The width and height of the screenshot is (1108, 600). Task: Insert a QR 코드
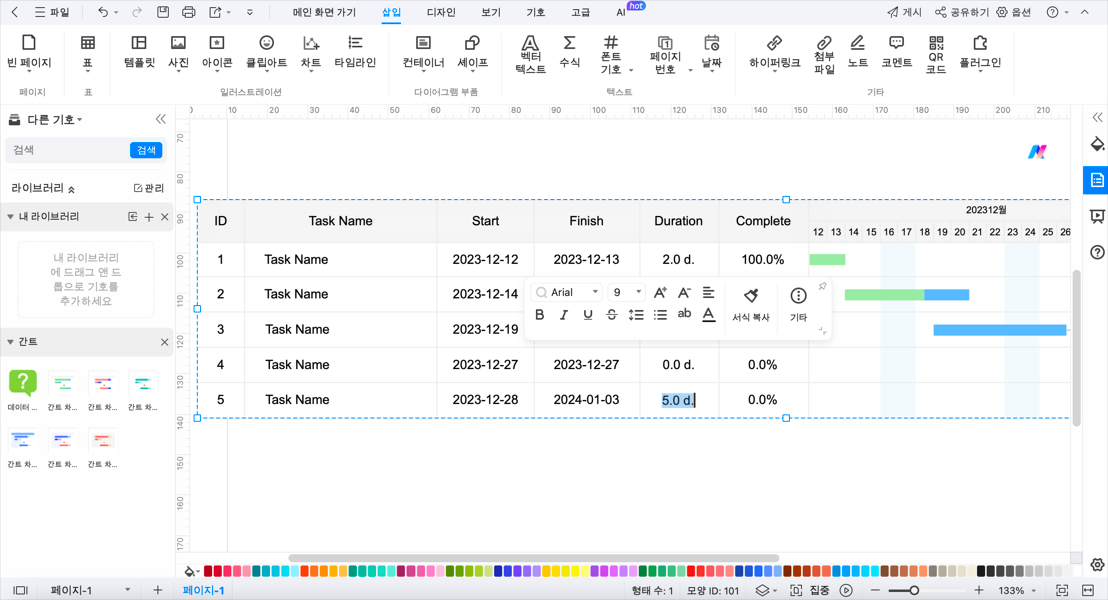[936, 55]
